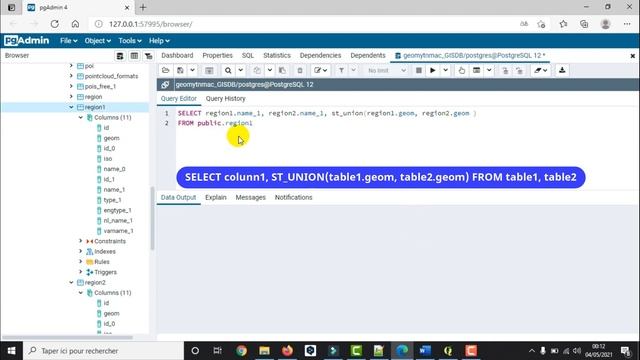
Task: Click the Copy icon in toolbar
Action: click(257, 71)
